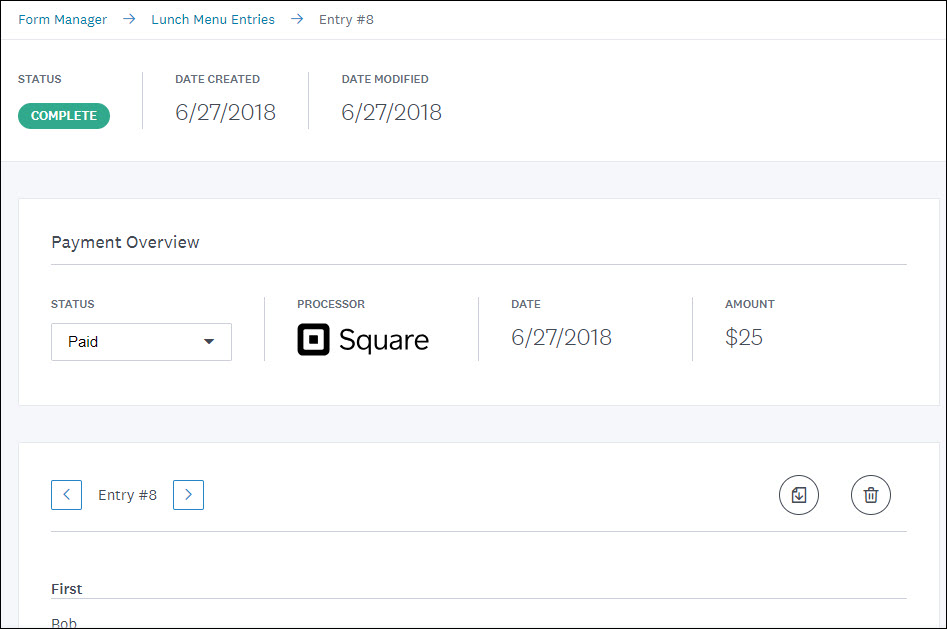The image size is (947, 629).
Task: Delete Entry #8 using the trash icon
Action: coord(870,495)
